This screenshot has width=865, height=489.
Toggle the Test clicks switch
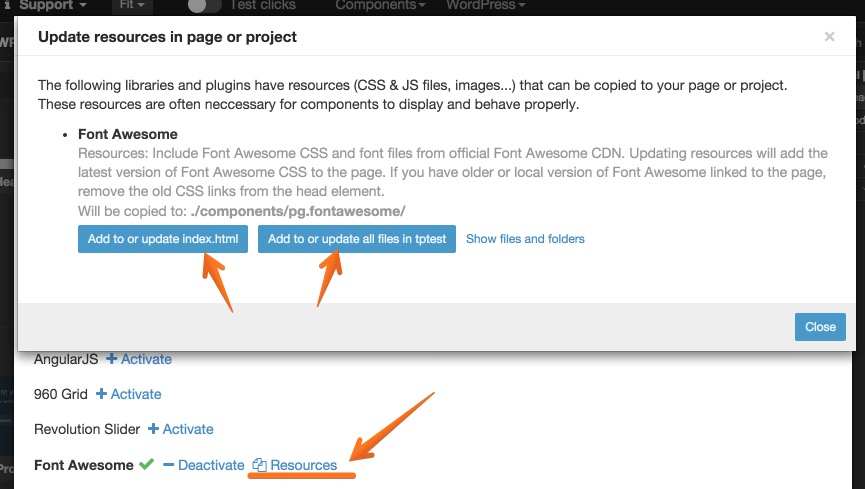[x=204, y=6]
